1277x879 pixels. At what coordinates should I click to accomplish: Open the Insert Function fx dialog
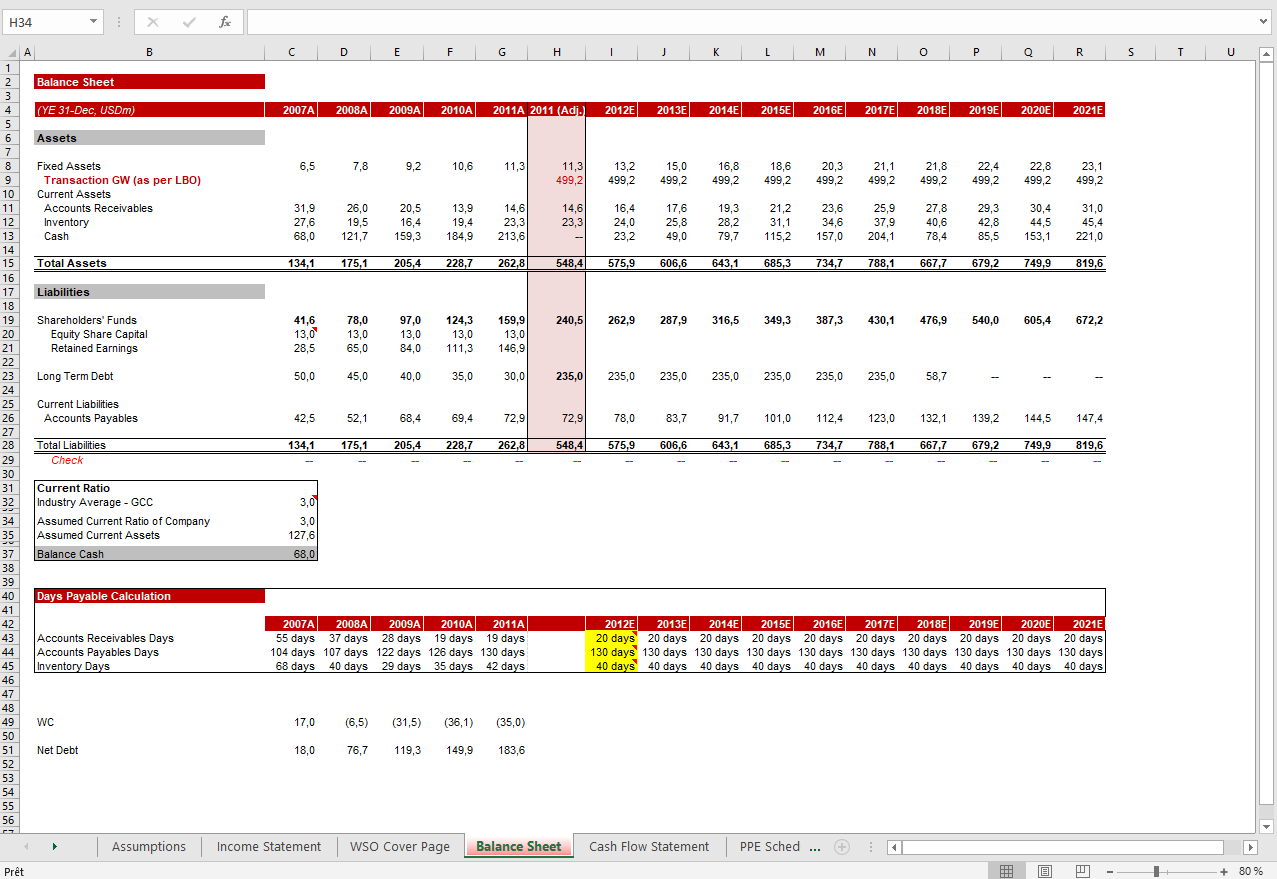pyautogui.click(x=225, y=21)
